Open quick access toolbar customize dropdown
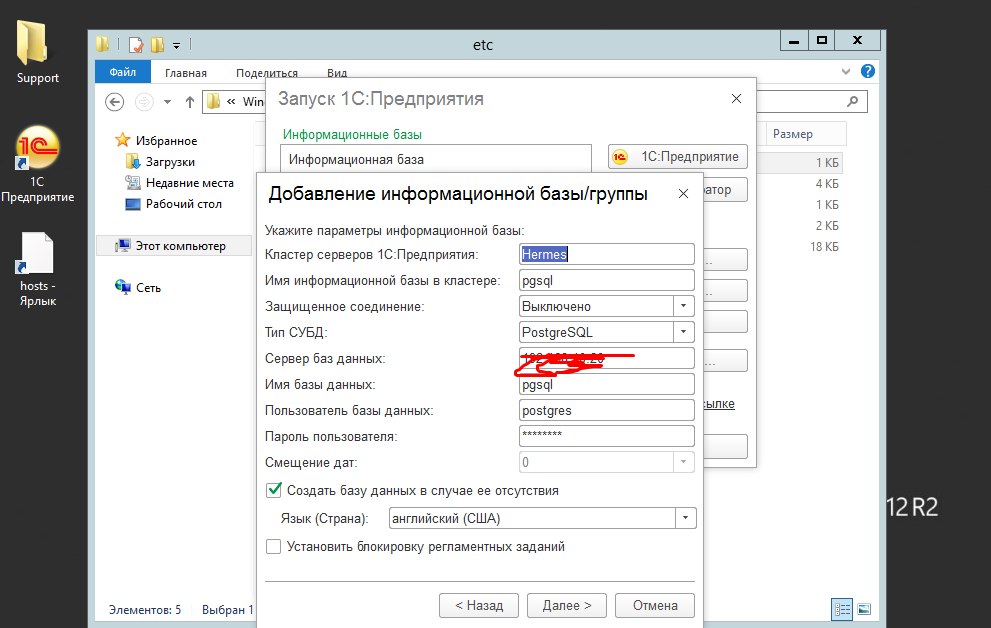Image resolution: width=991 pixels, height=628 pixels. pyautogui.click(x=176, y=45)
